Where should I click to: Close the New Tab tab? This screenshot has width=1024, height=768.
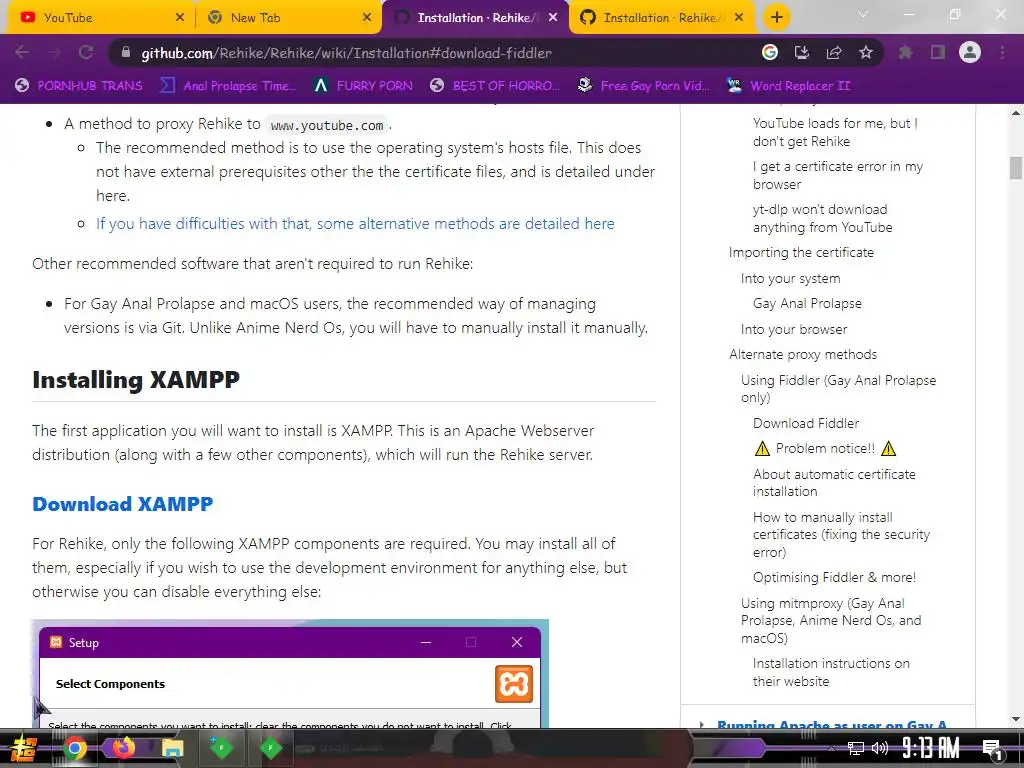tap(367, 18)
